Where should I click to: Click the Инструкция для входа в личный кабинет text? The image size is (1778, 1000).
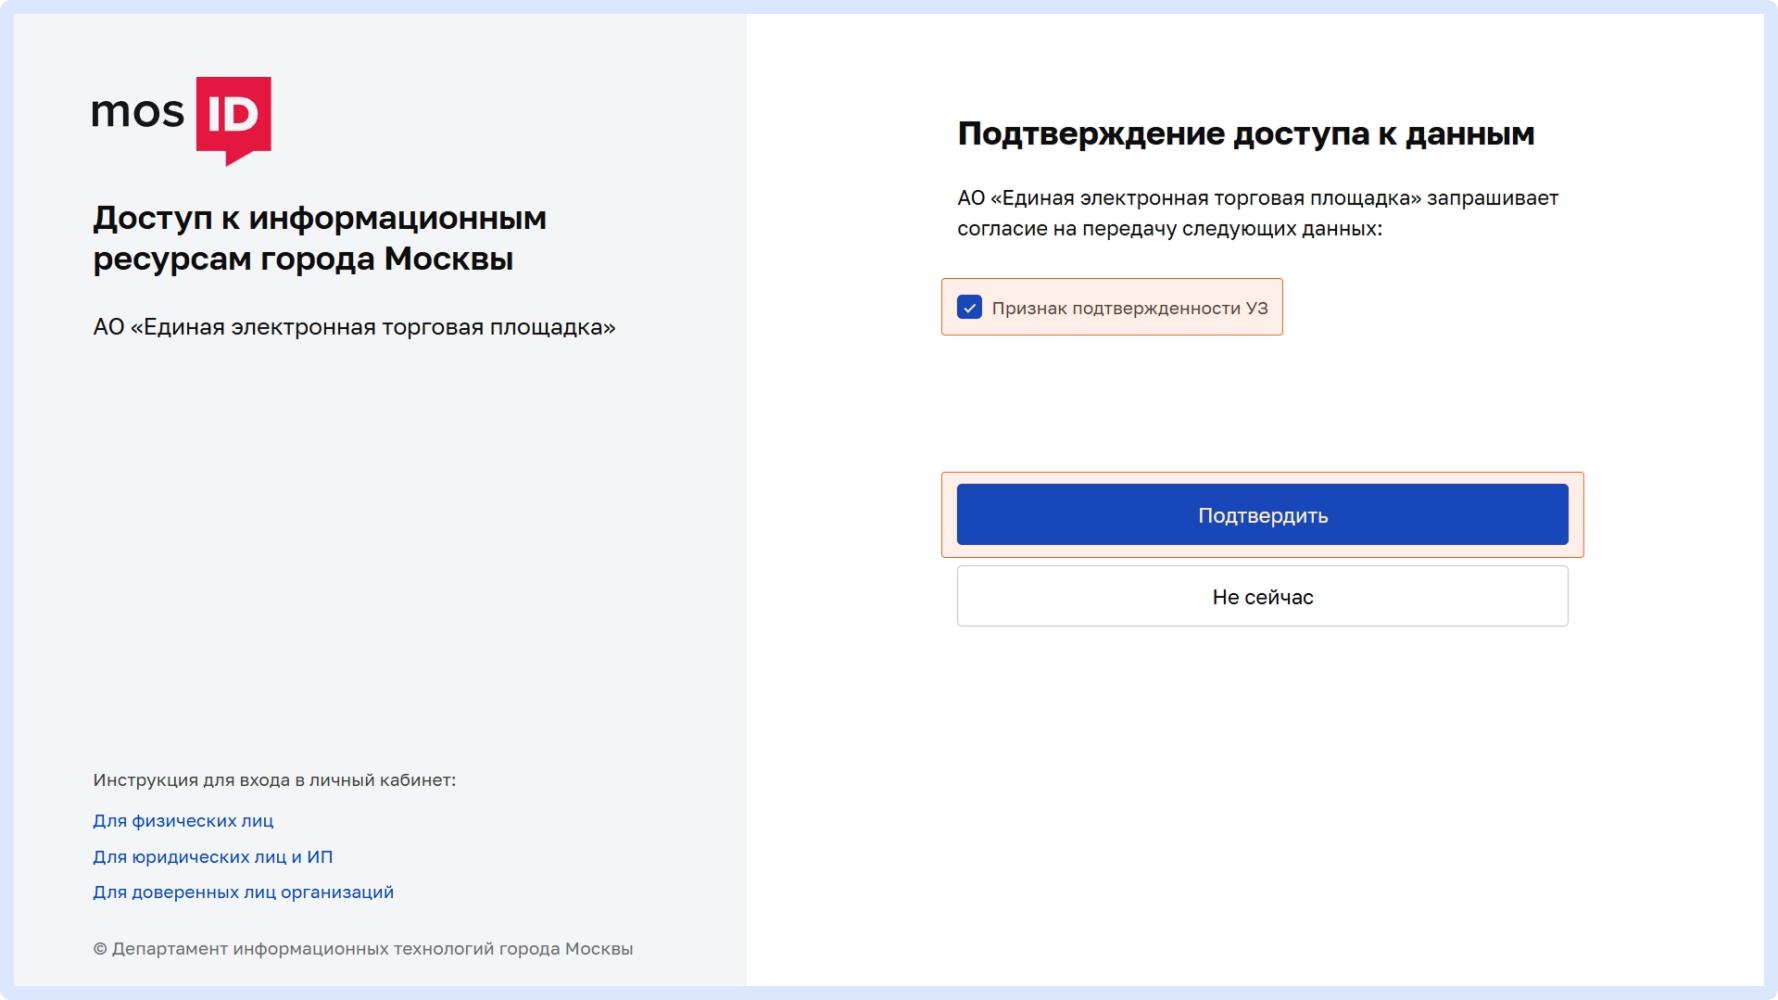274,780
